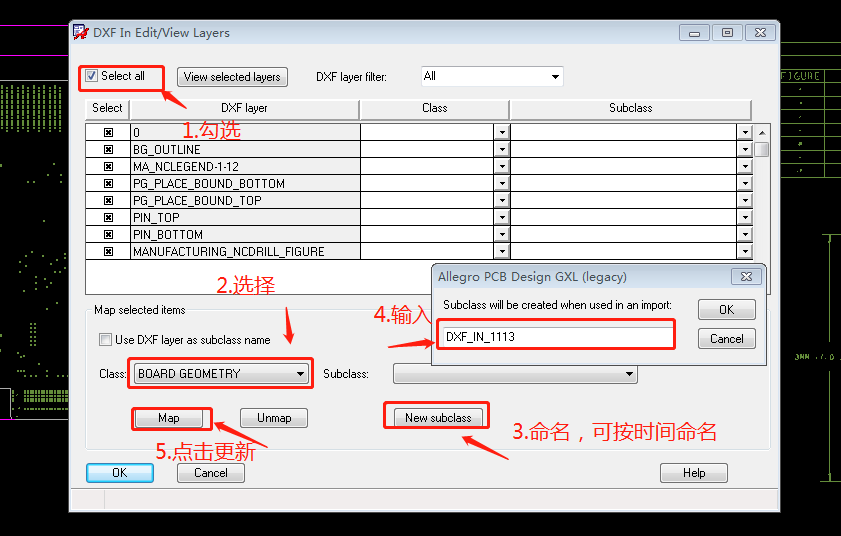This screenshot has height=536, width=841.
Task: Click View selected layers button
Action: click(x=232, y=77)
